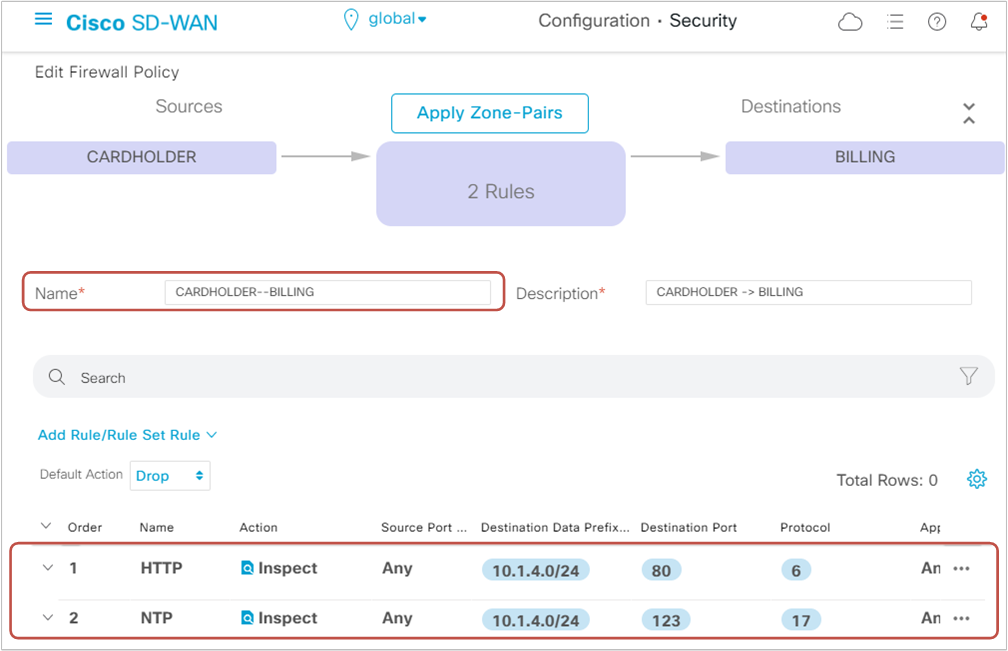Click into the rules Search box
Viewport: 1008px width, 651px height.
tap(500, 378)
